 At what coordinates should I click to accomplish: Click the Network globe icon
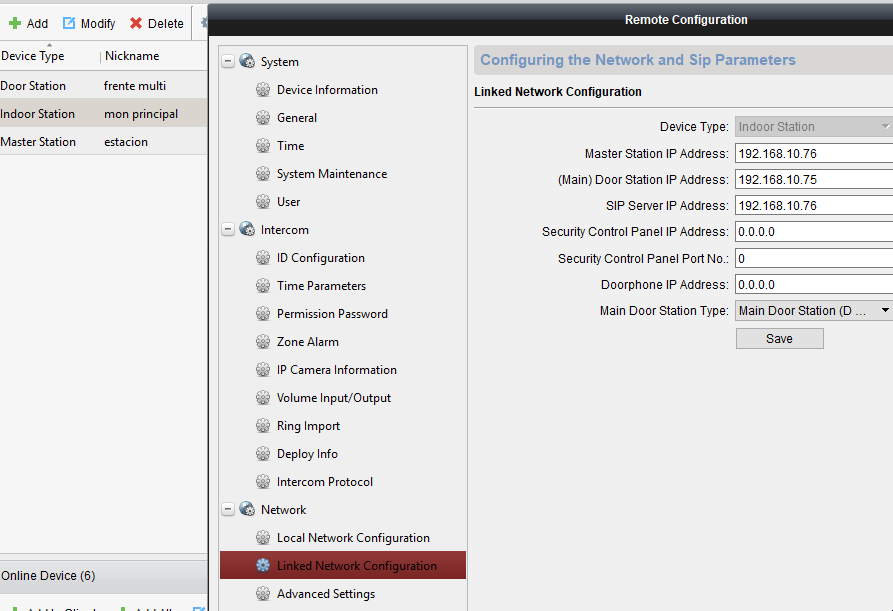pos(247,509)
